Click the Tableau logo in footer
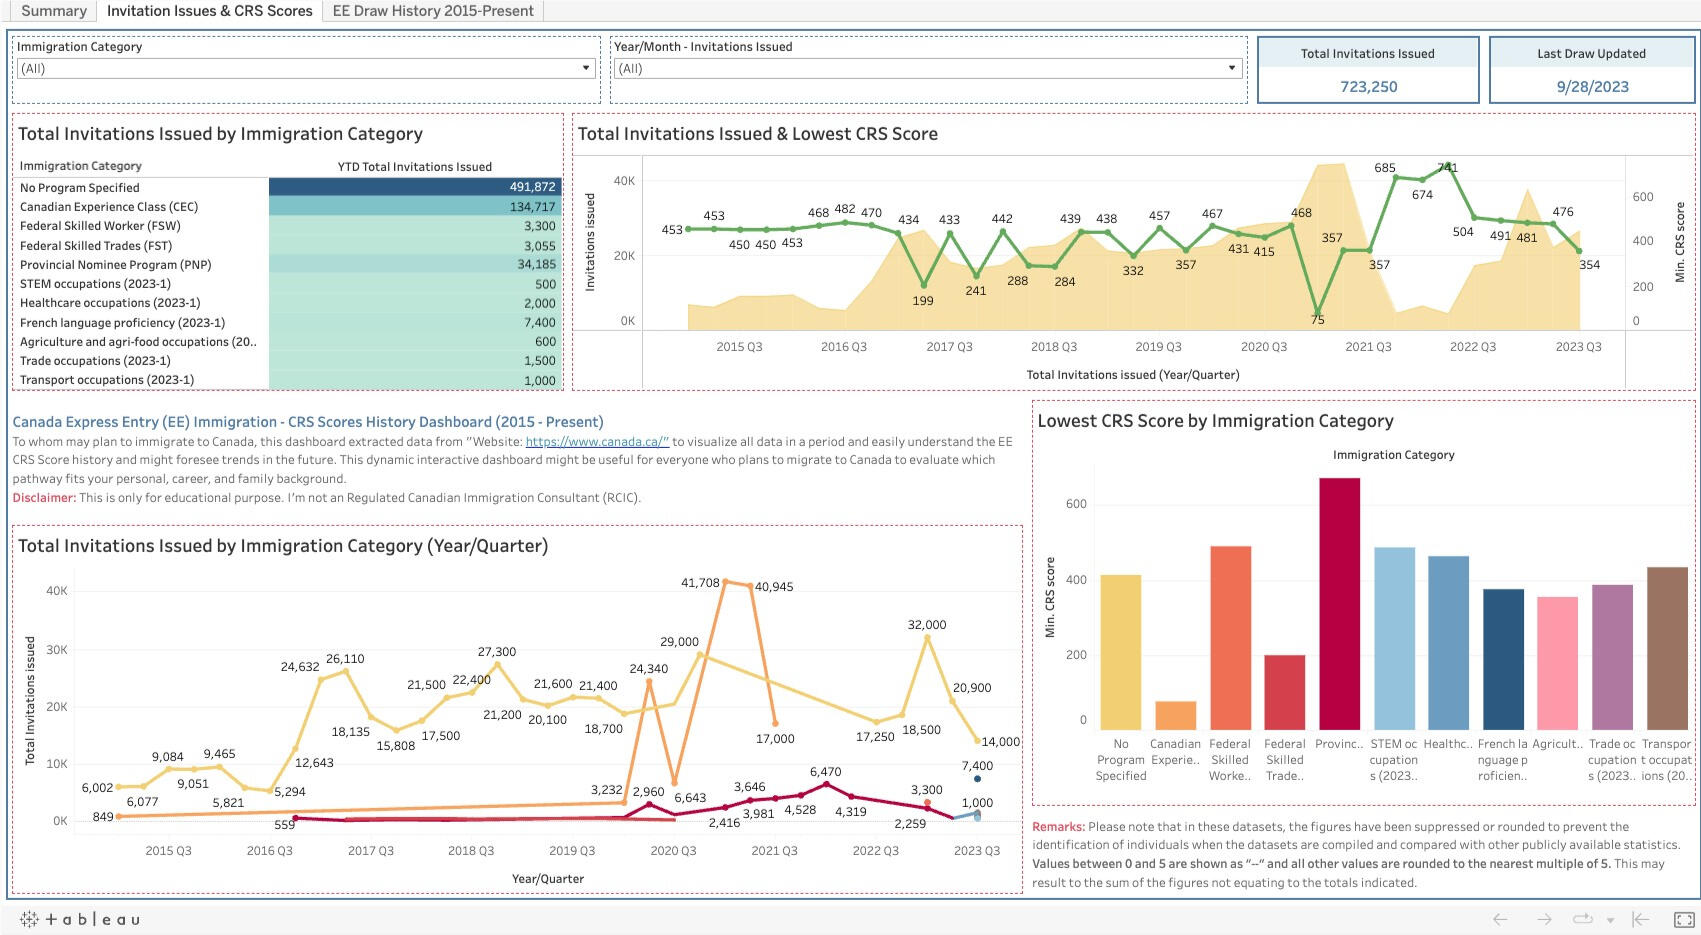The image size is (1701, 935). tap(80, 919)
